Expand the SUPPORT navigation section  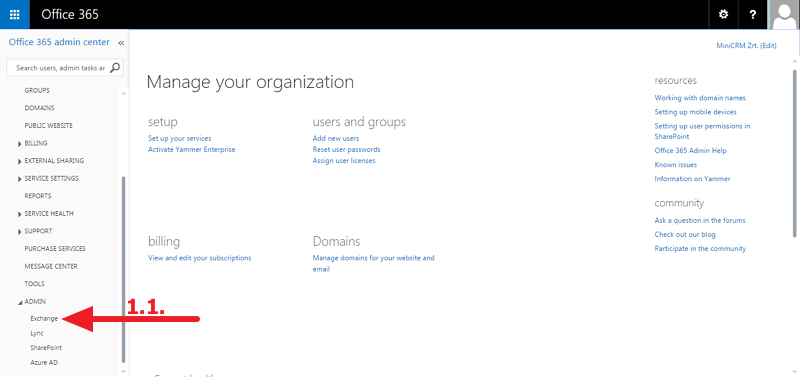20,232
